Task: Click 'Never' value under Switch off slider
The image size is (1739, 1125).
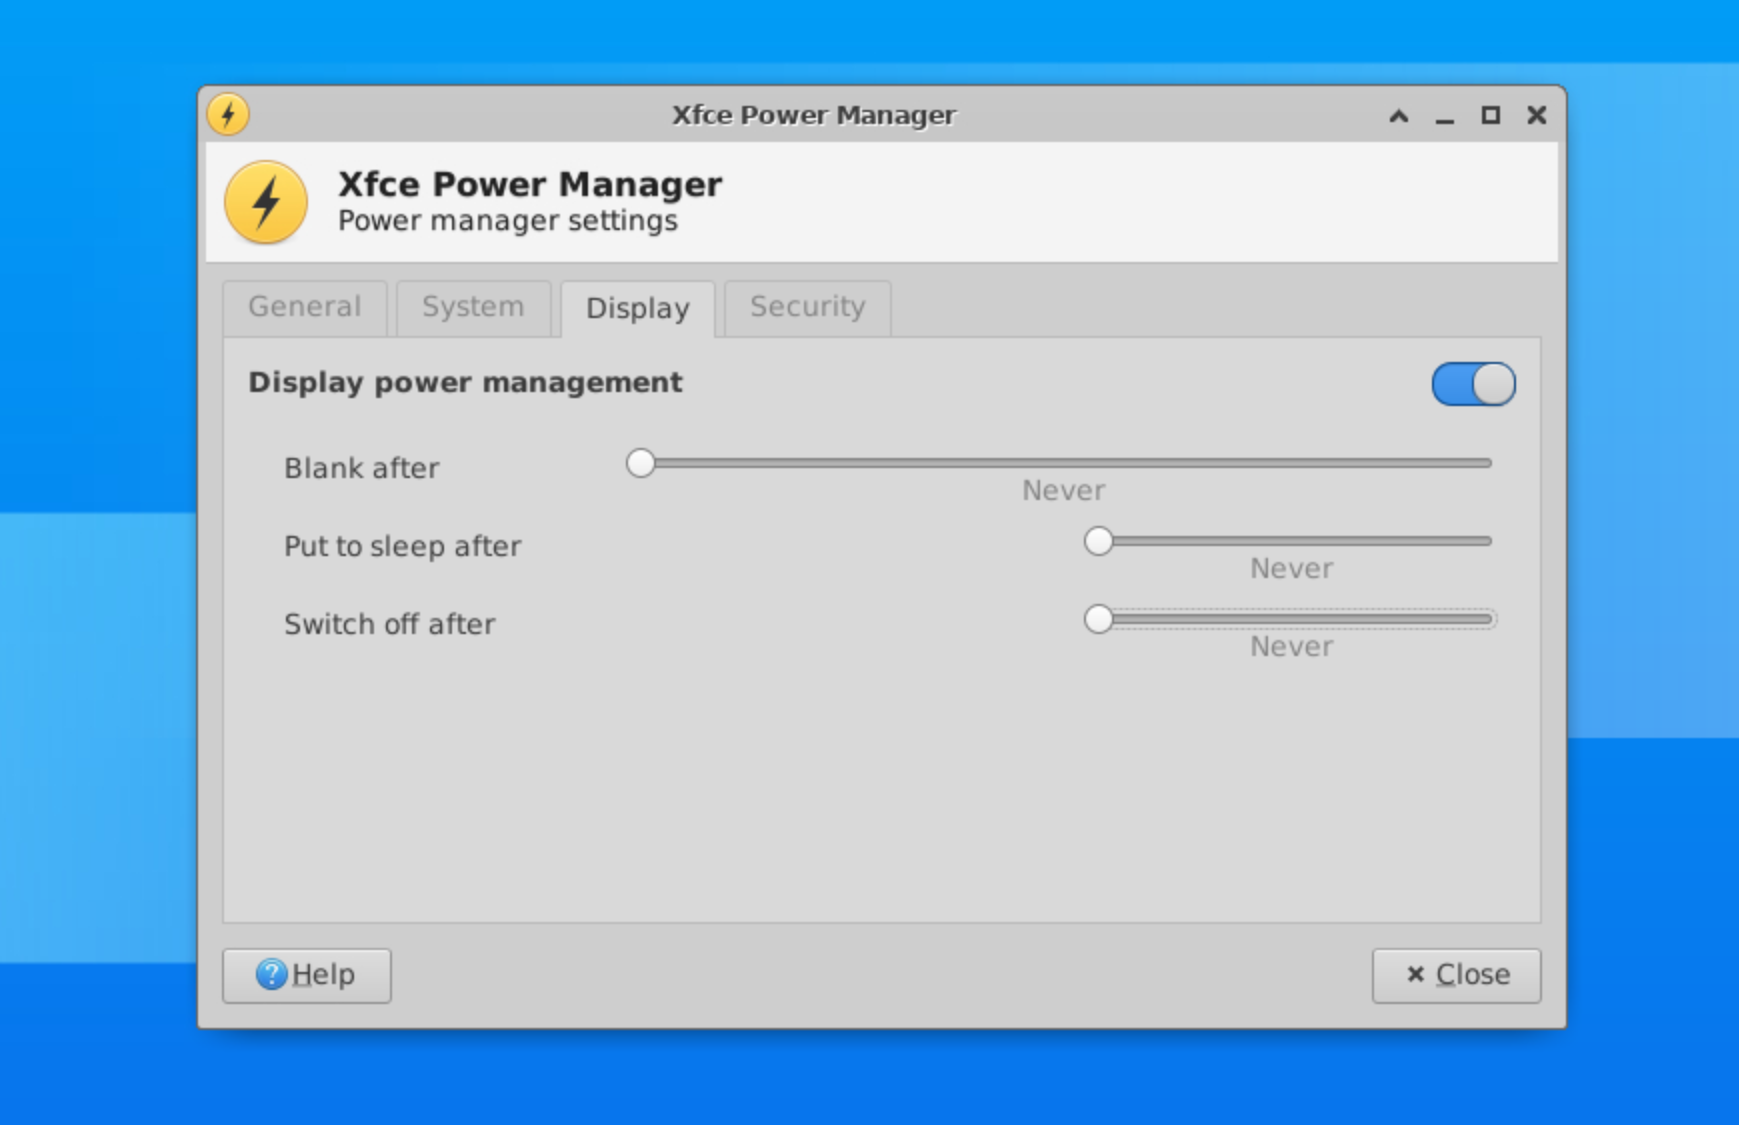Action: point(1292,647)
